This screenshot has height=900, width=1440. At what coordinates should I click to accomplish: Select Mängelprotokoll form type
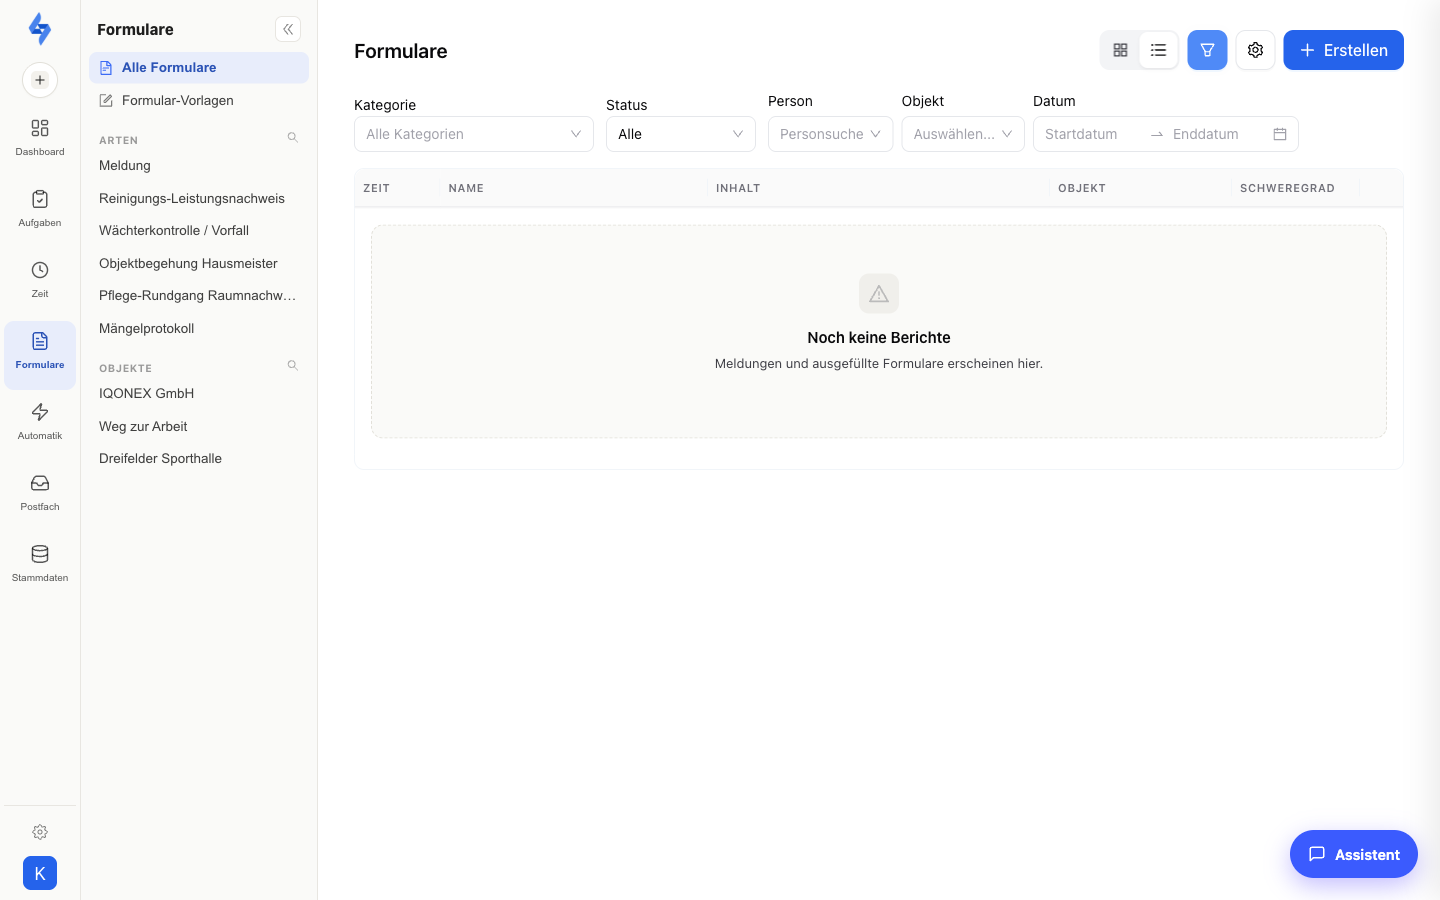[x=199, y=328]
